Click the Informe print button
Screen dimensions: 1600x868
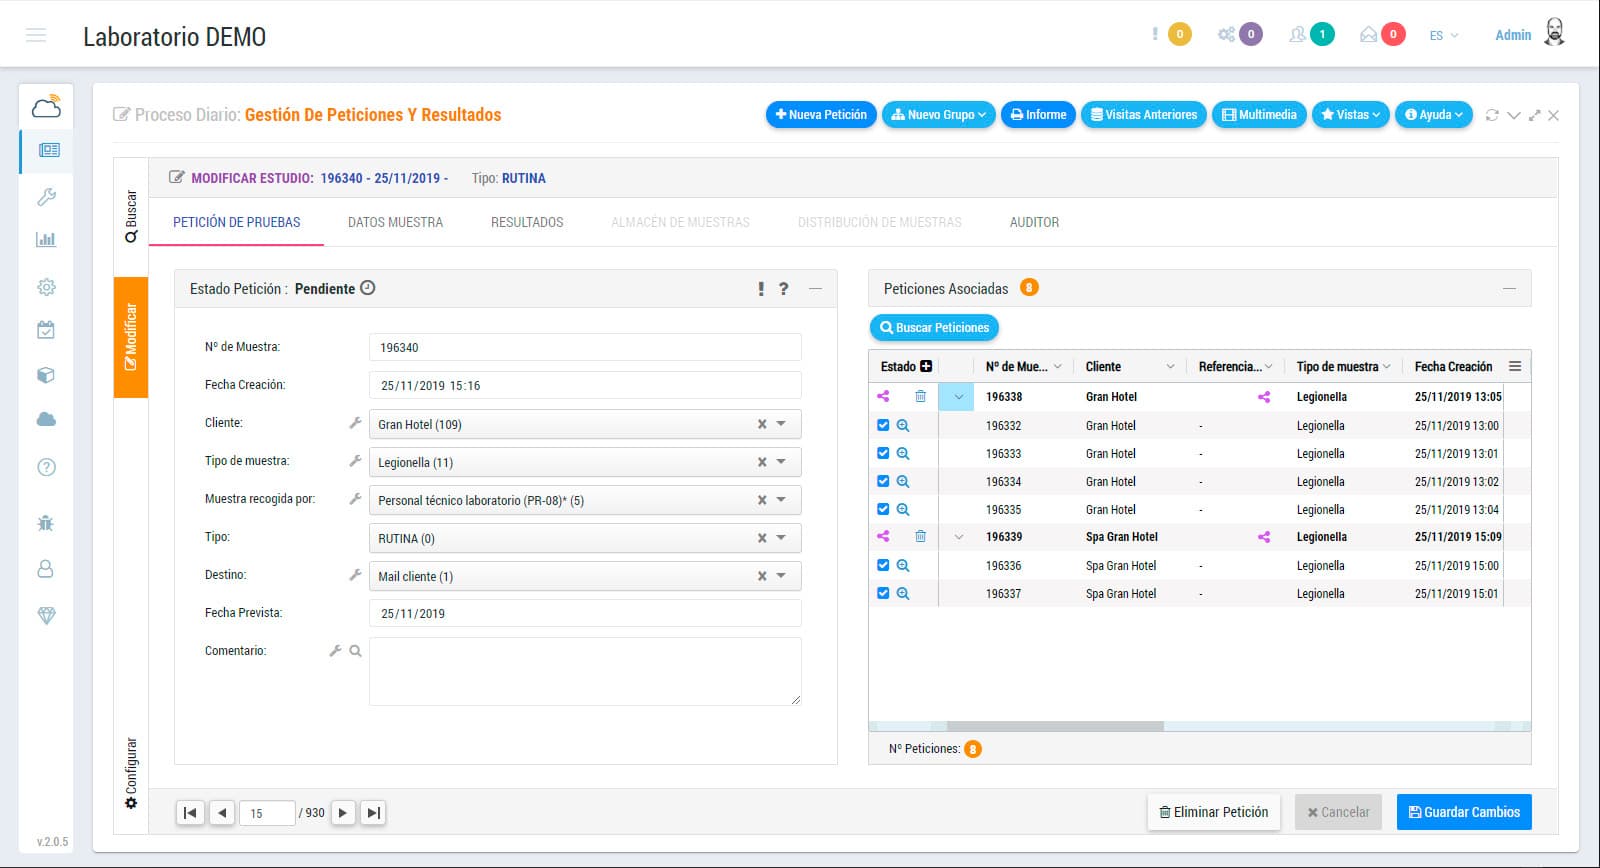[1038, 115]
